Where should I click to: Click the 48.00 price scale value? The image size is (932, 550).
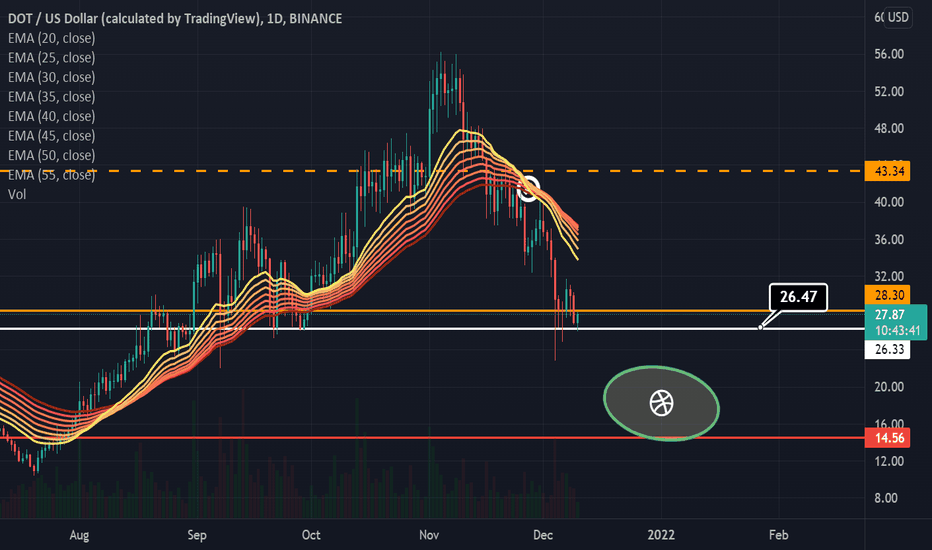pyautogui.click(x=889, y=128)
